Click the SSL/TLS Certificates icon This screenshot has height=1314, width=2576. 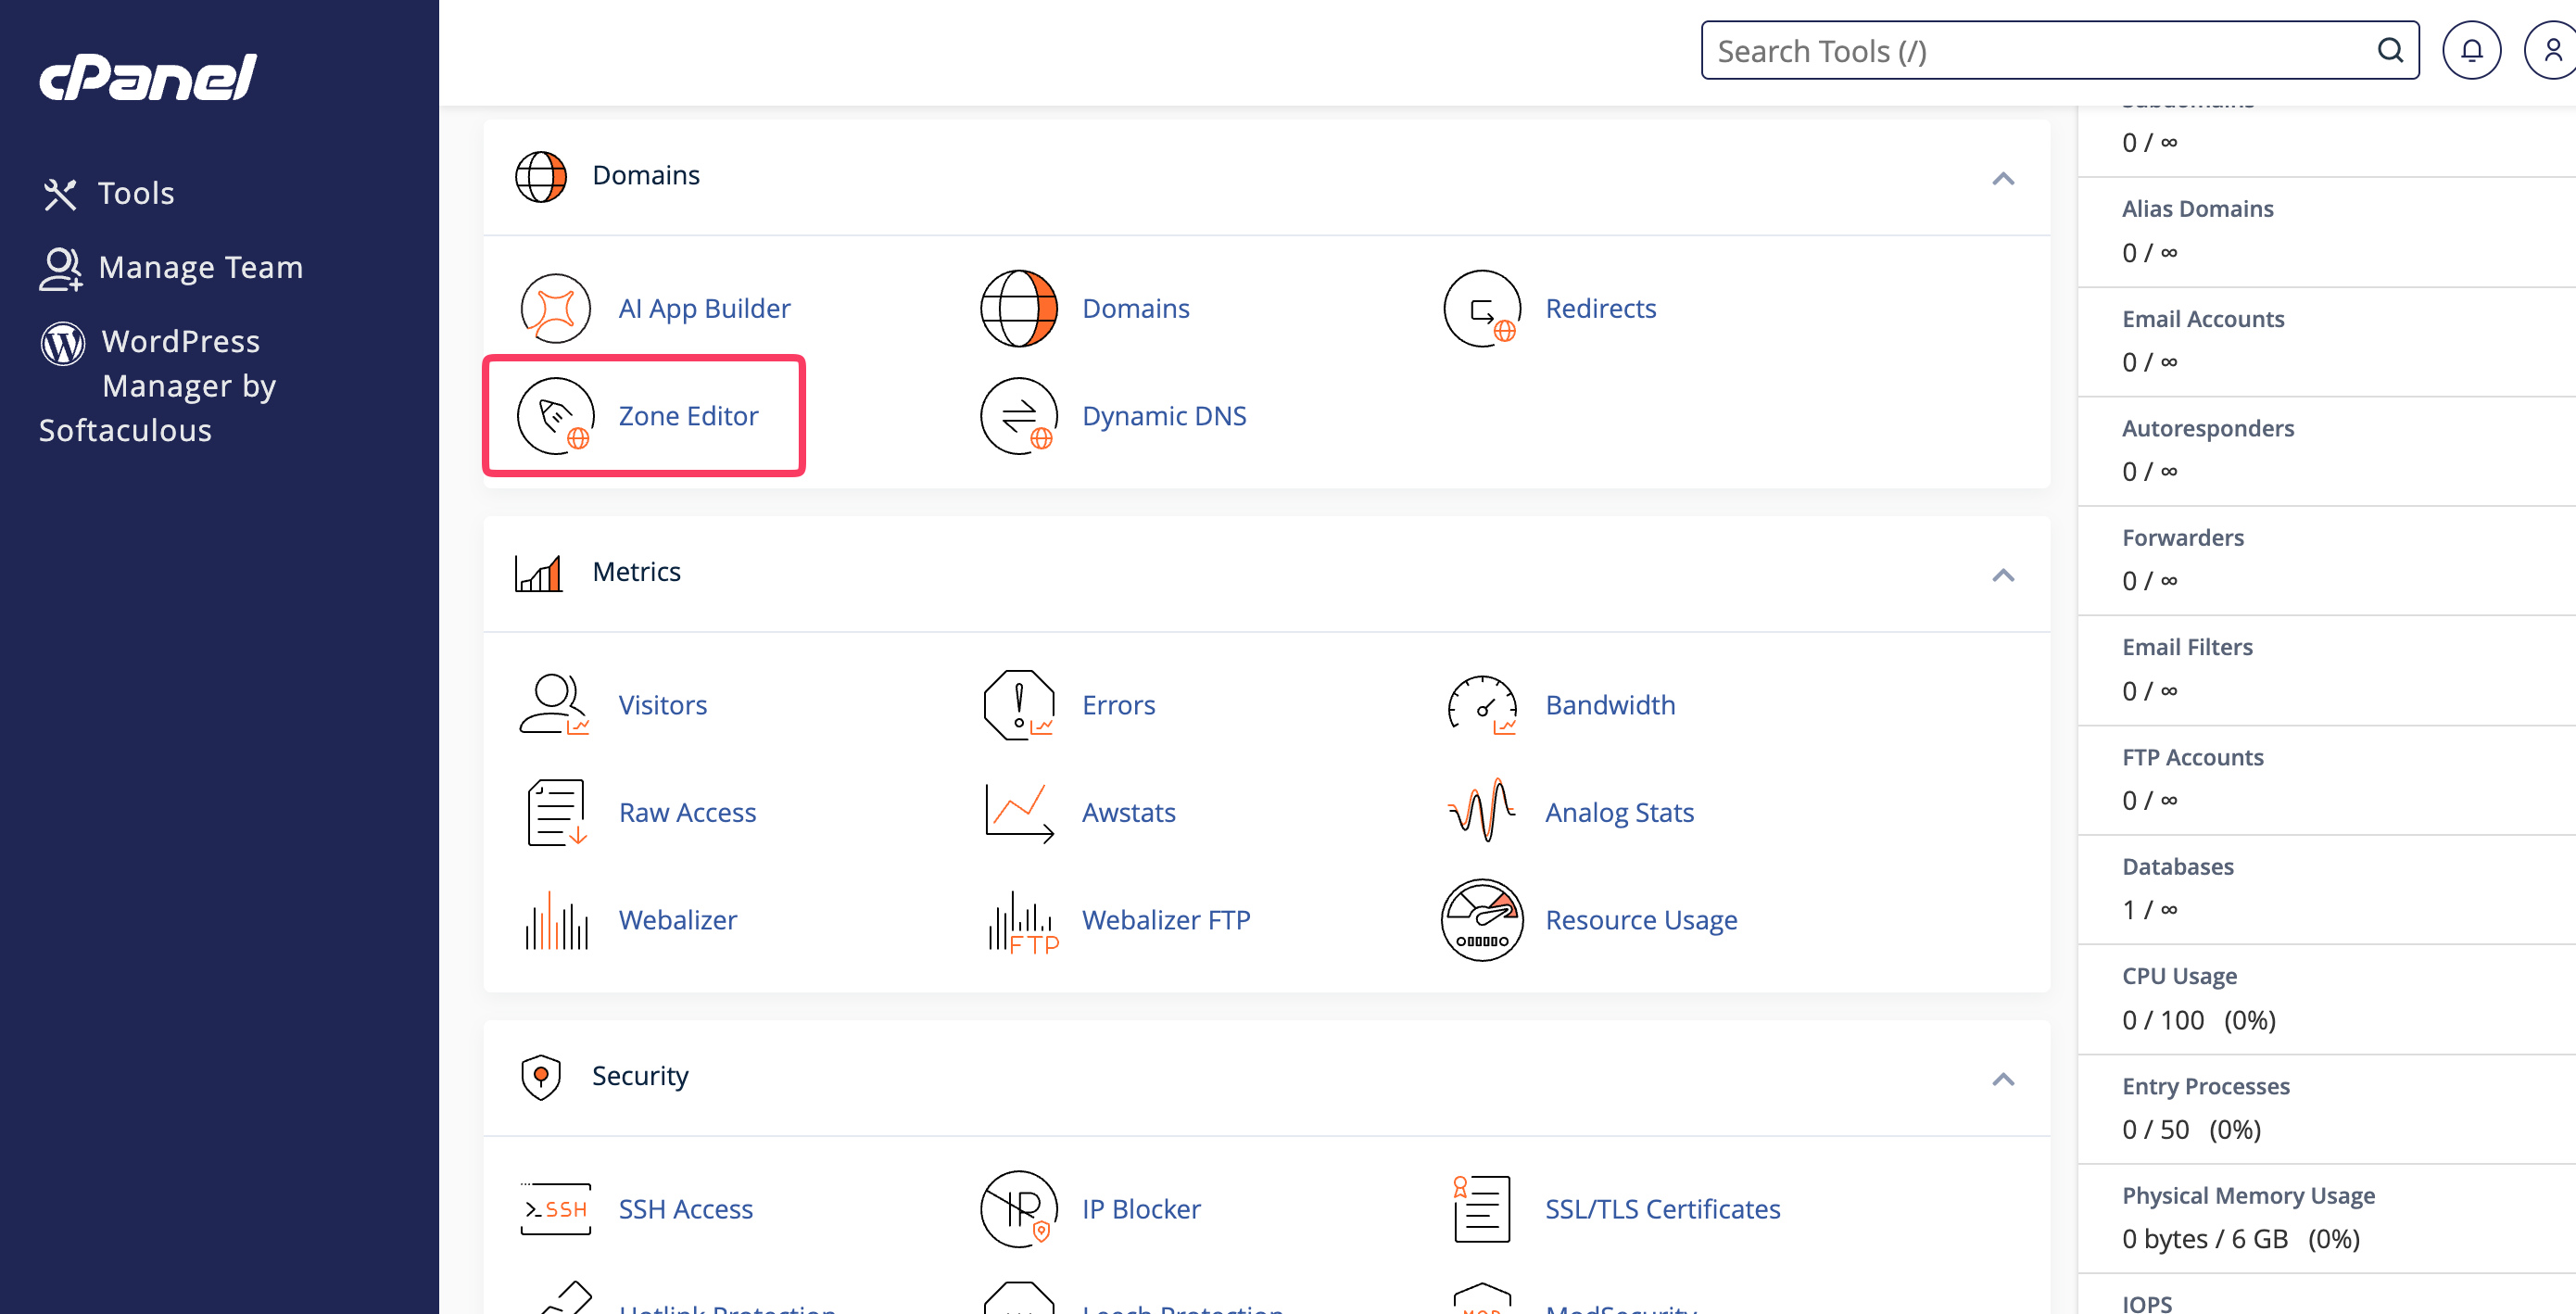pyautogui.click(x=1481, y=1209)
